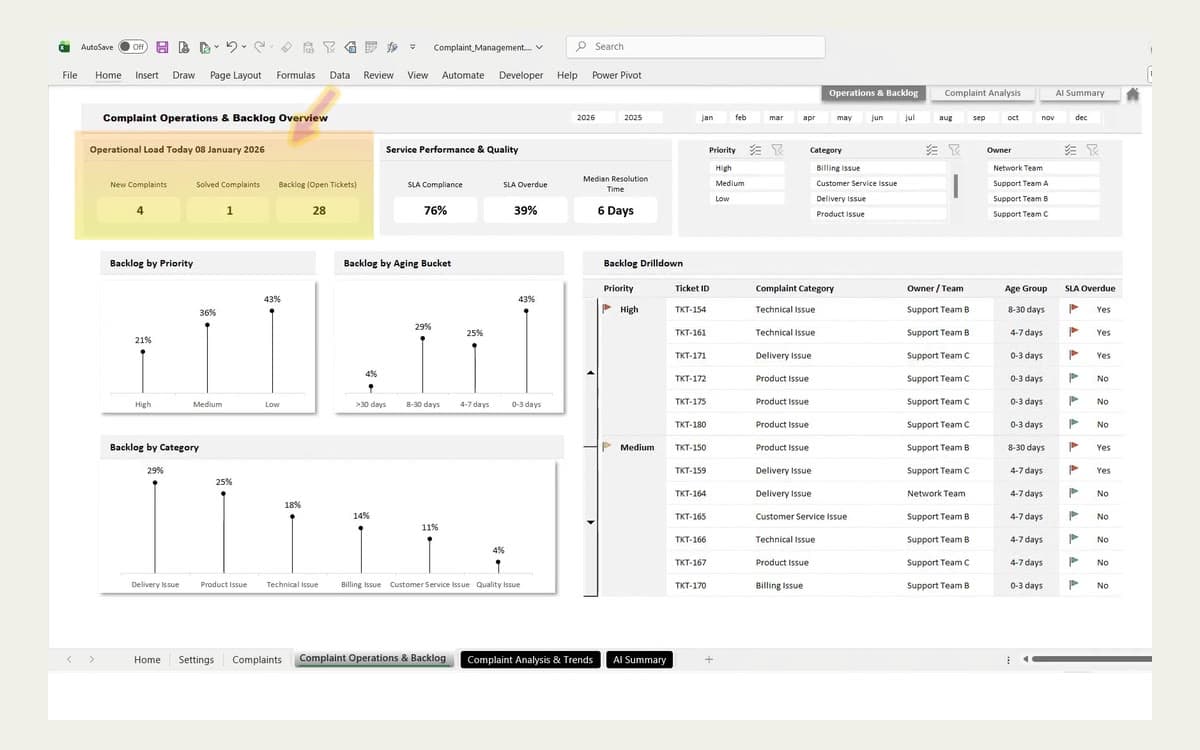Open the Undo history dropdown arrow
The width and height of the screenshot is (1200, 750).
(x=244, y=47)
